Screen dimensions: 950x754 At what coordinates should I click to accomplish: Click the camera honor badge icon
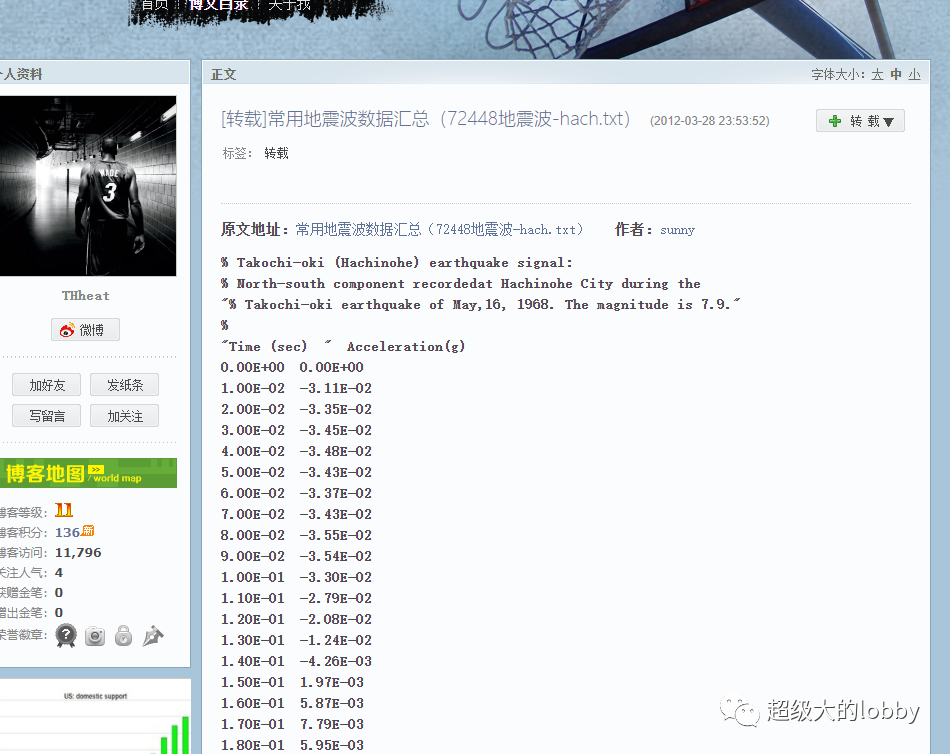coord(95,635)
